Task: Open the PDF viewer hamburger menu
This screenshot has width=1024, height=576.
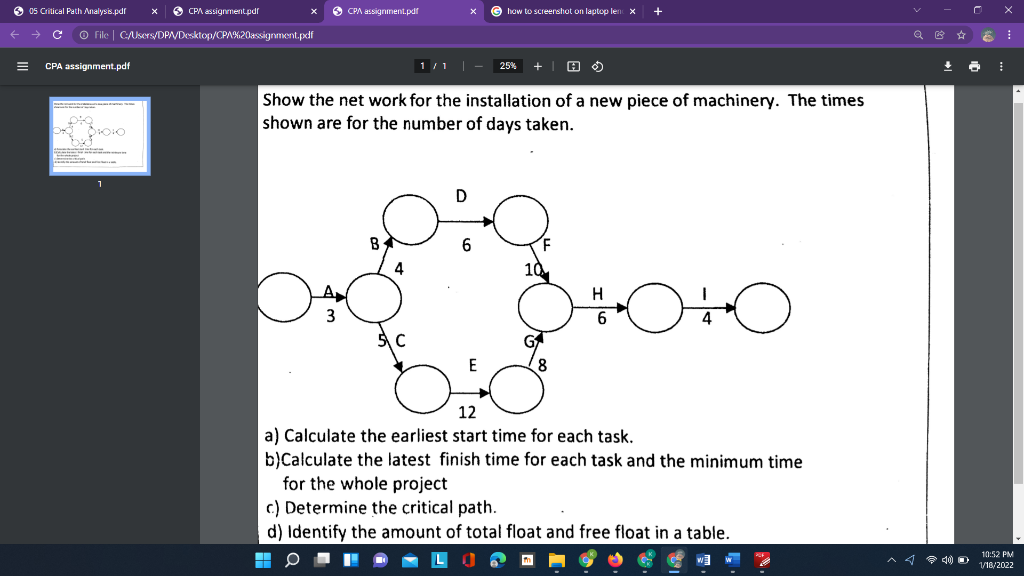Action: point(21,67)
